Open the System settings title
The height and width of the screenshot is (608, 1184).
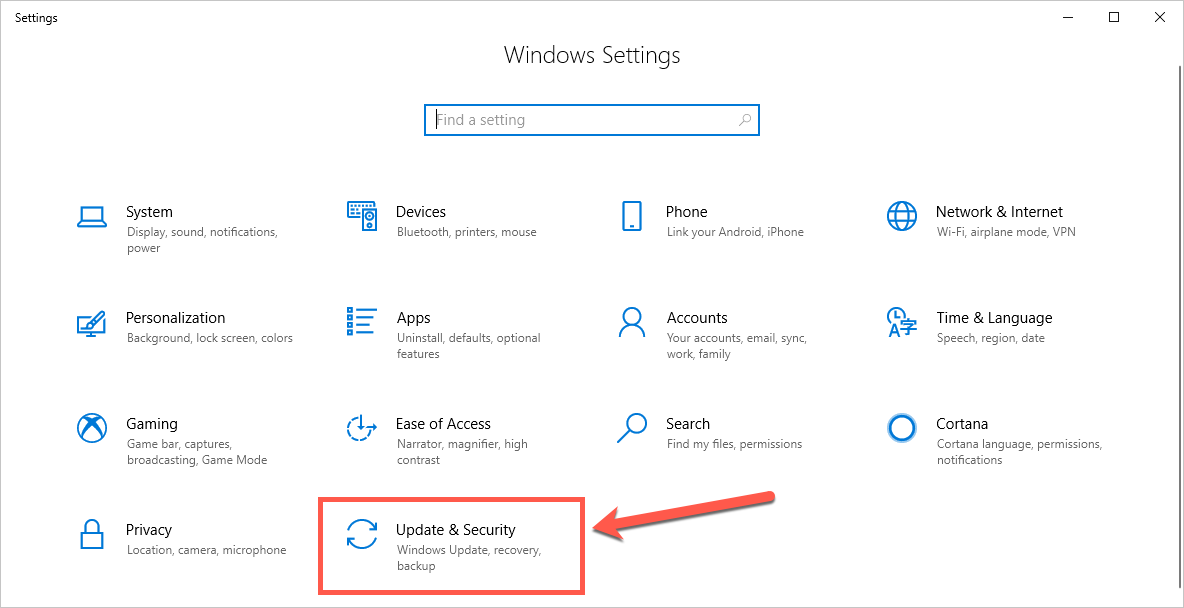[150, 212]
